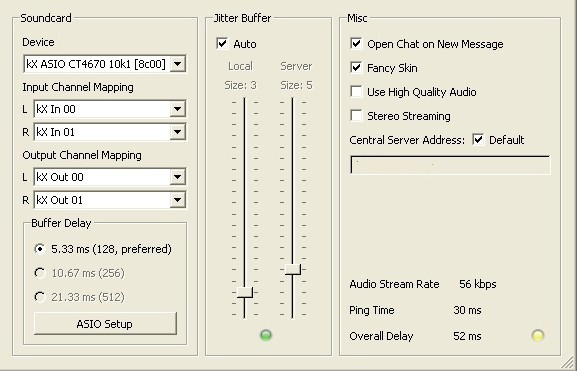Viewport: 577px width, 371px height.
Task: Click the 52 ms overall delay value
Action: (x=467, y=336)
